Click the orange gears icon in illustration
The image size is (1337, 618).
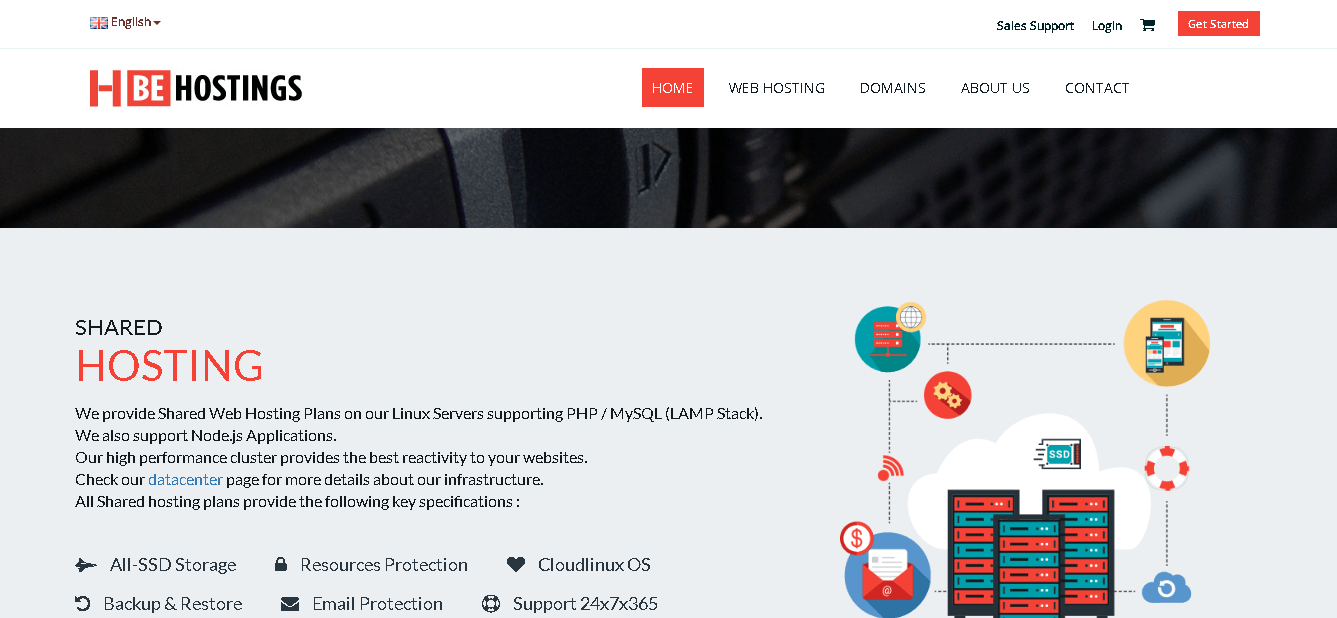pos(947,395)
